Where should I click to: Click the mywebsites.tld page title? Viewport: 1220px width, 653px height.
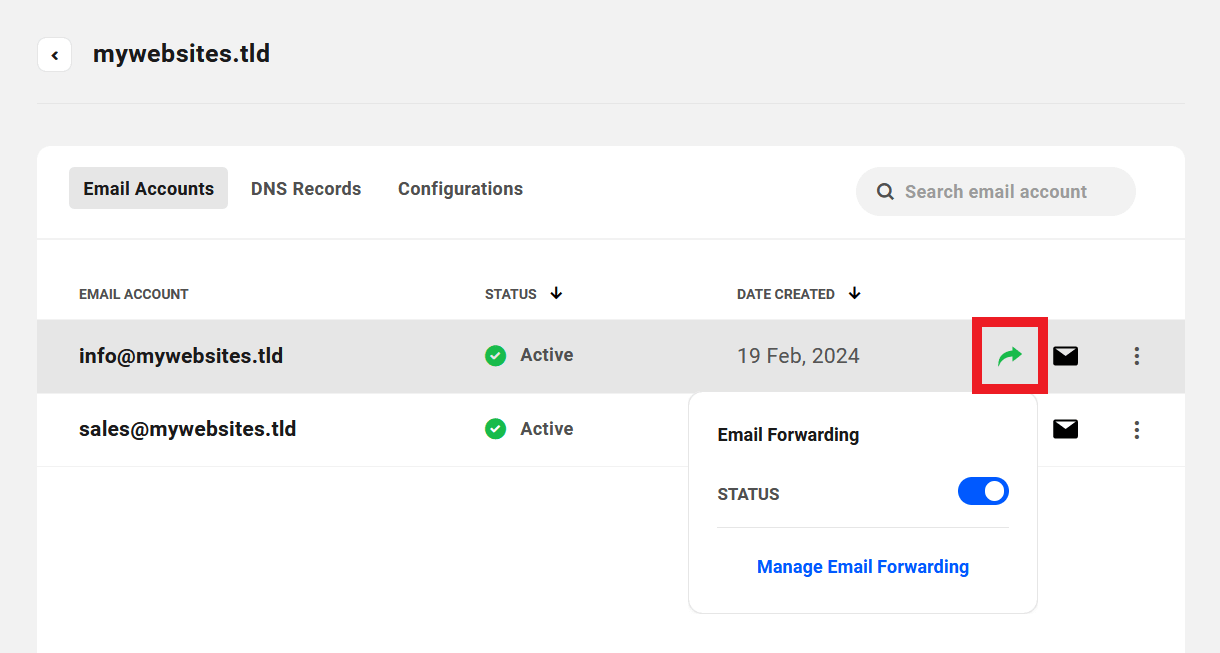[x=181, y=53]
